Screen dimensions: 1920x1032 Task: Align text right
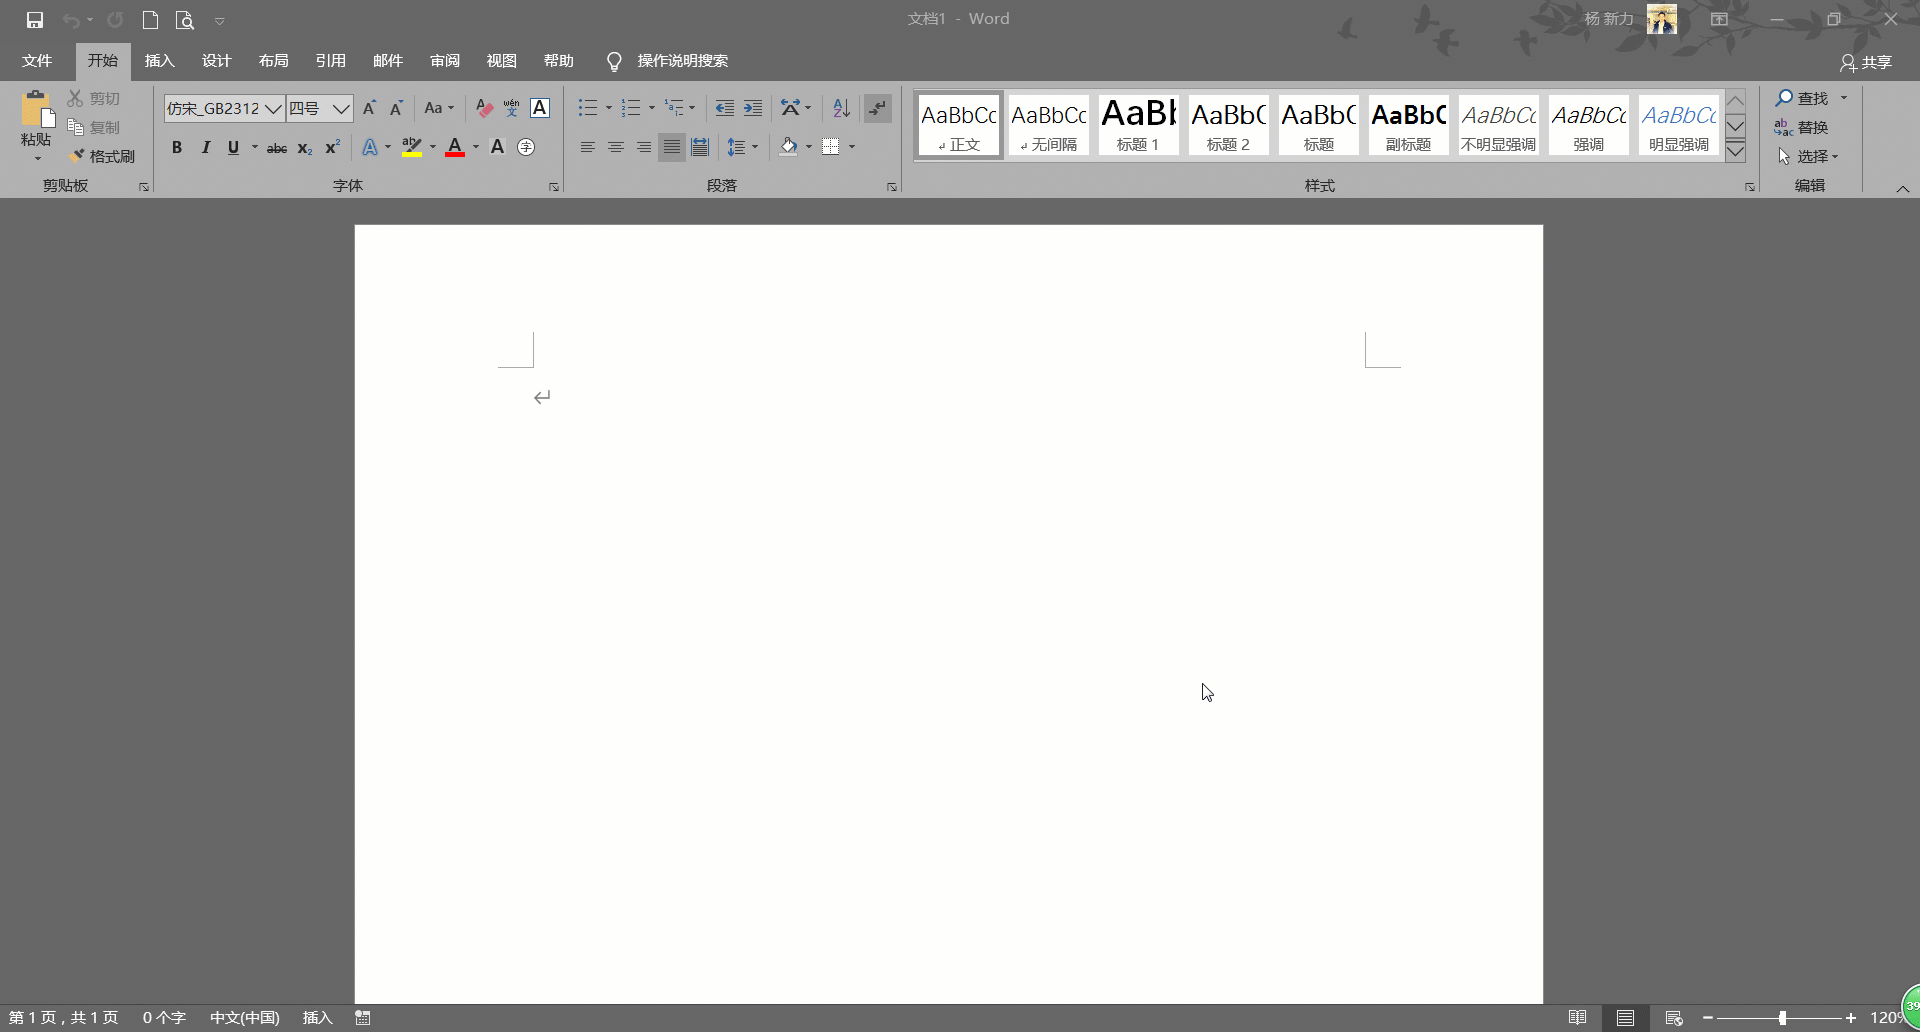(644, 147)
